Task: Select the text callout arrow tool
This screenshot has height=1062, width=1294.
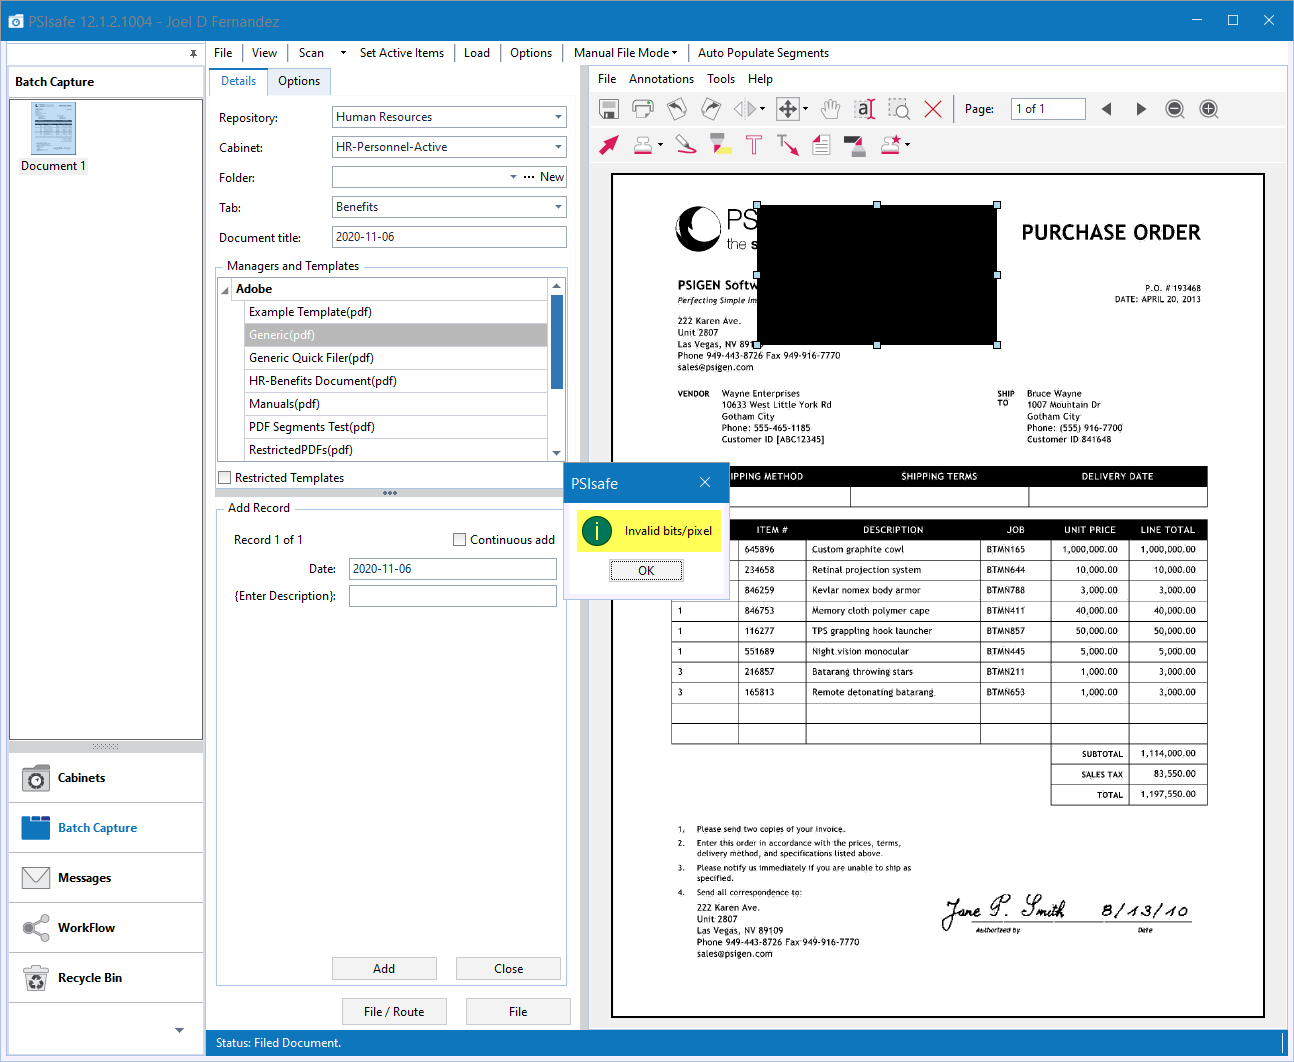Action: (788, 145)
